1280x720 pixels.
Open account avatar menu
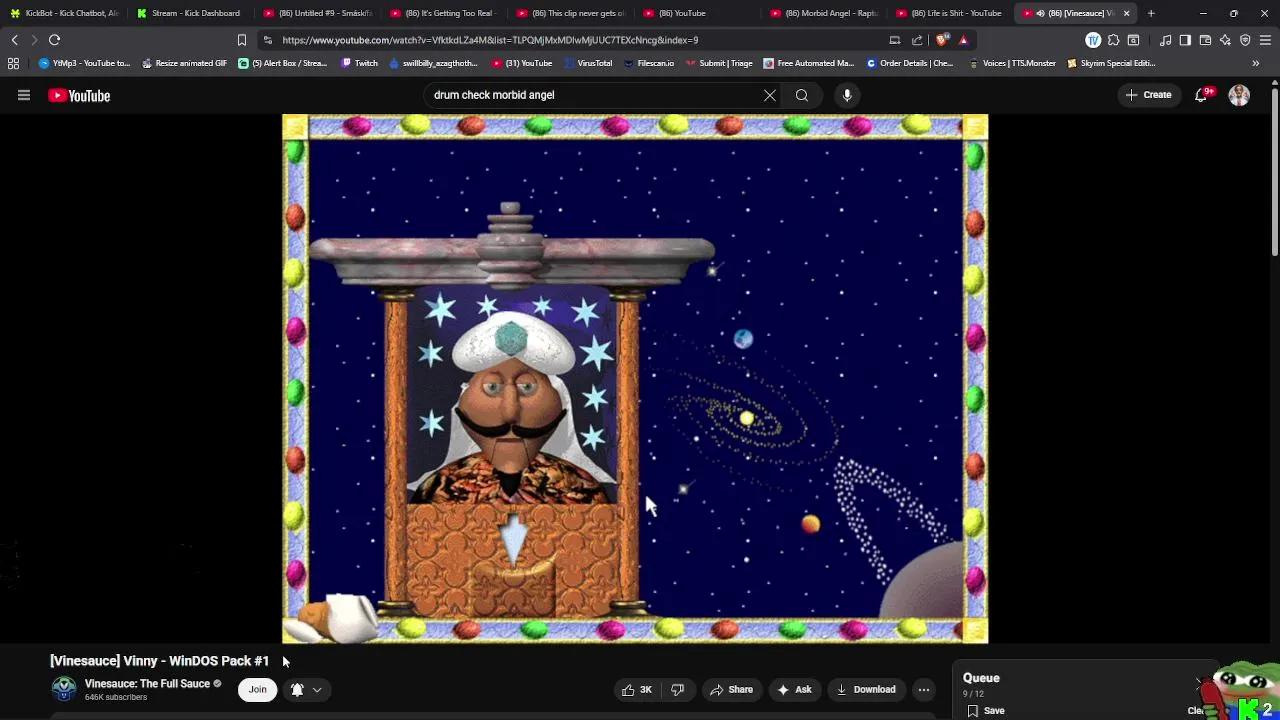1239,95
